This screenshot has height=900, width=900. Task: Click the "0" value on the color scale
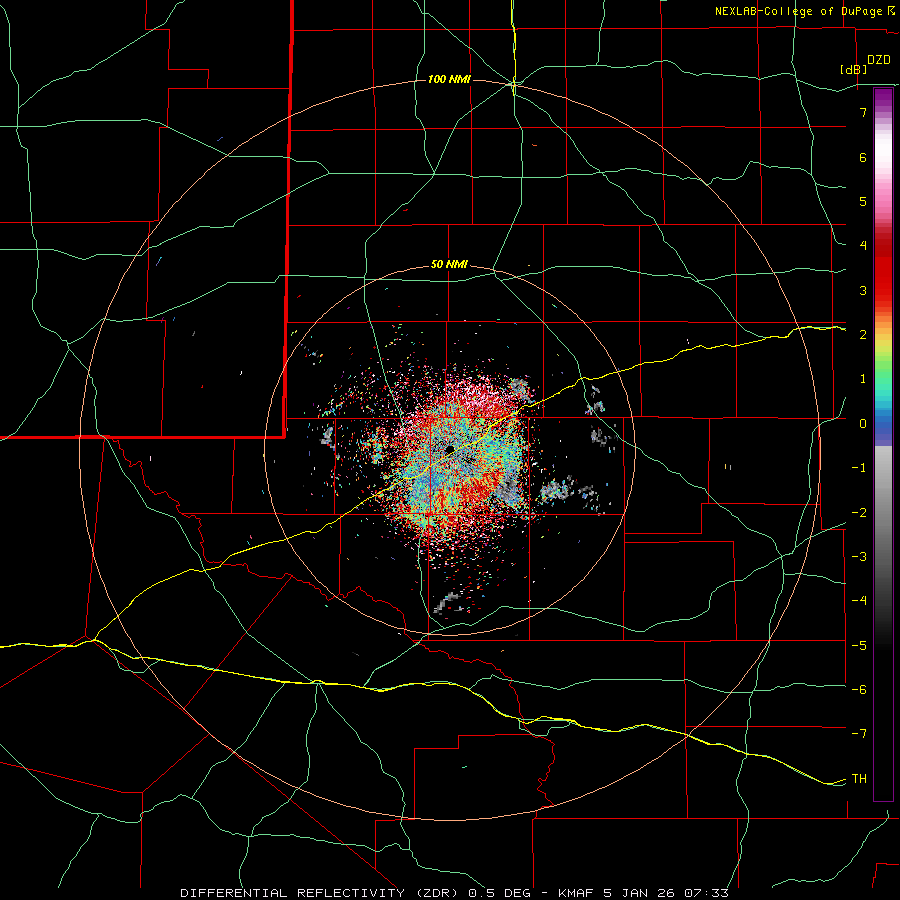pos(863,424)
